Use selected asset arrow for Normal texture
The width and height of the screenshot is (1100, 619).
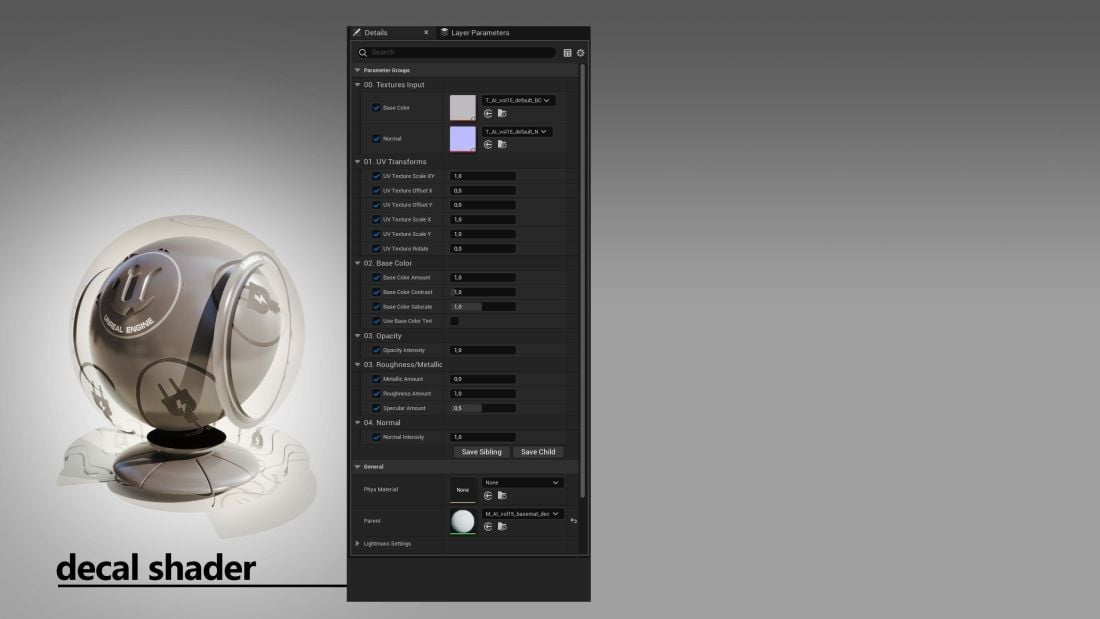coord(488,145)
